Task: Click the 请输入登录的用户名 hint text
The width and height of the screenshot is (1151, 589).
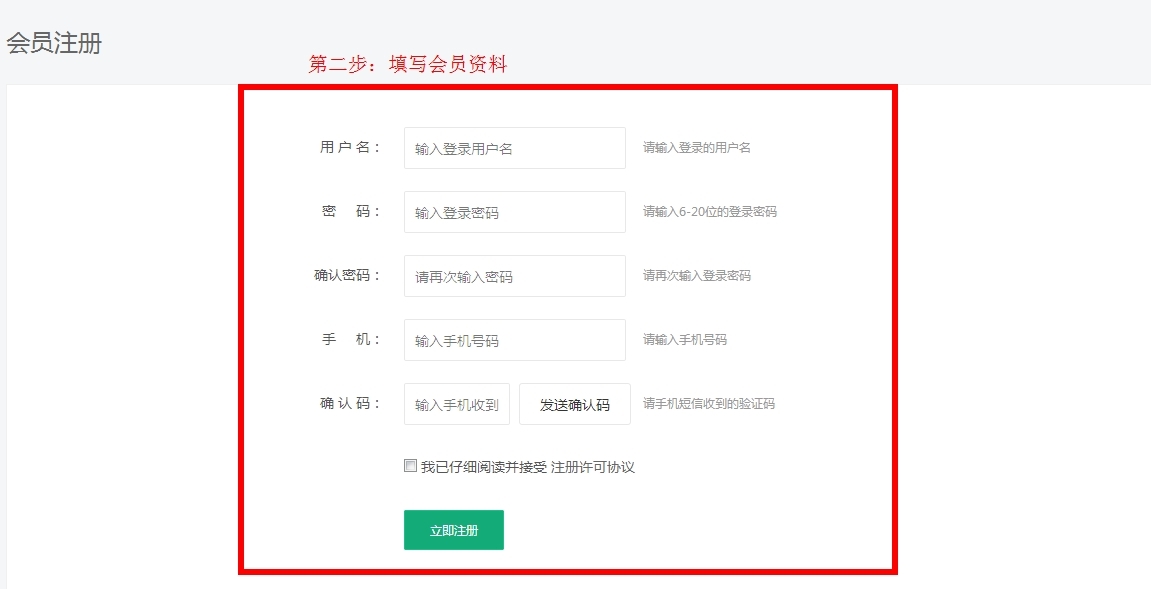Action: (697, 147)
